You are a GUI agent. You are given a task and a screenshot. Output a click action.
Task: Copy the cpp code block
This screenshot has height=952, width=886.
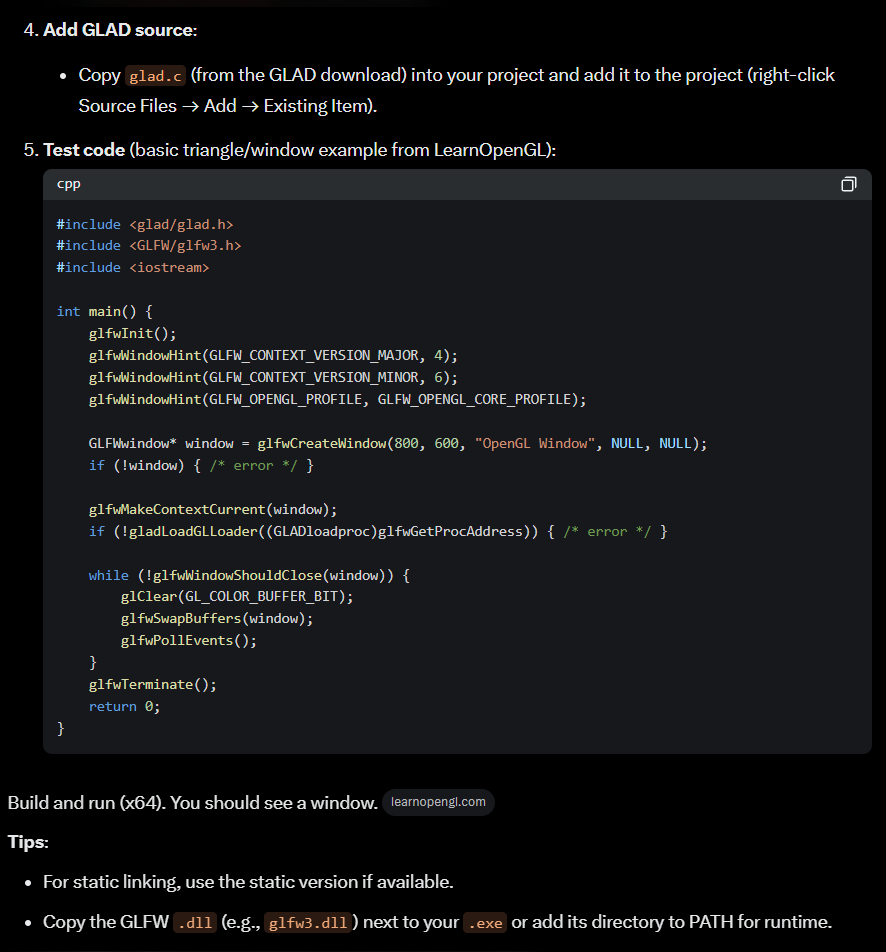pyautogui.click(x=848, y=184)
